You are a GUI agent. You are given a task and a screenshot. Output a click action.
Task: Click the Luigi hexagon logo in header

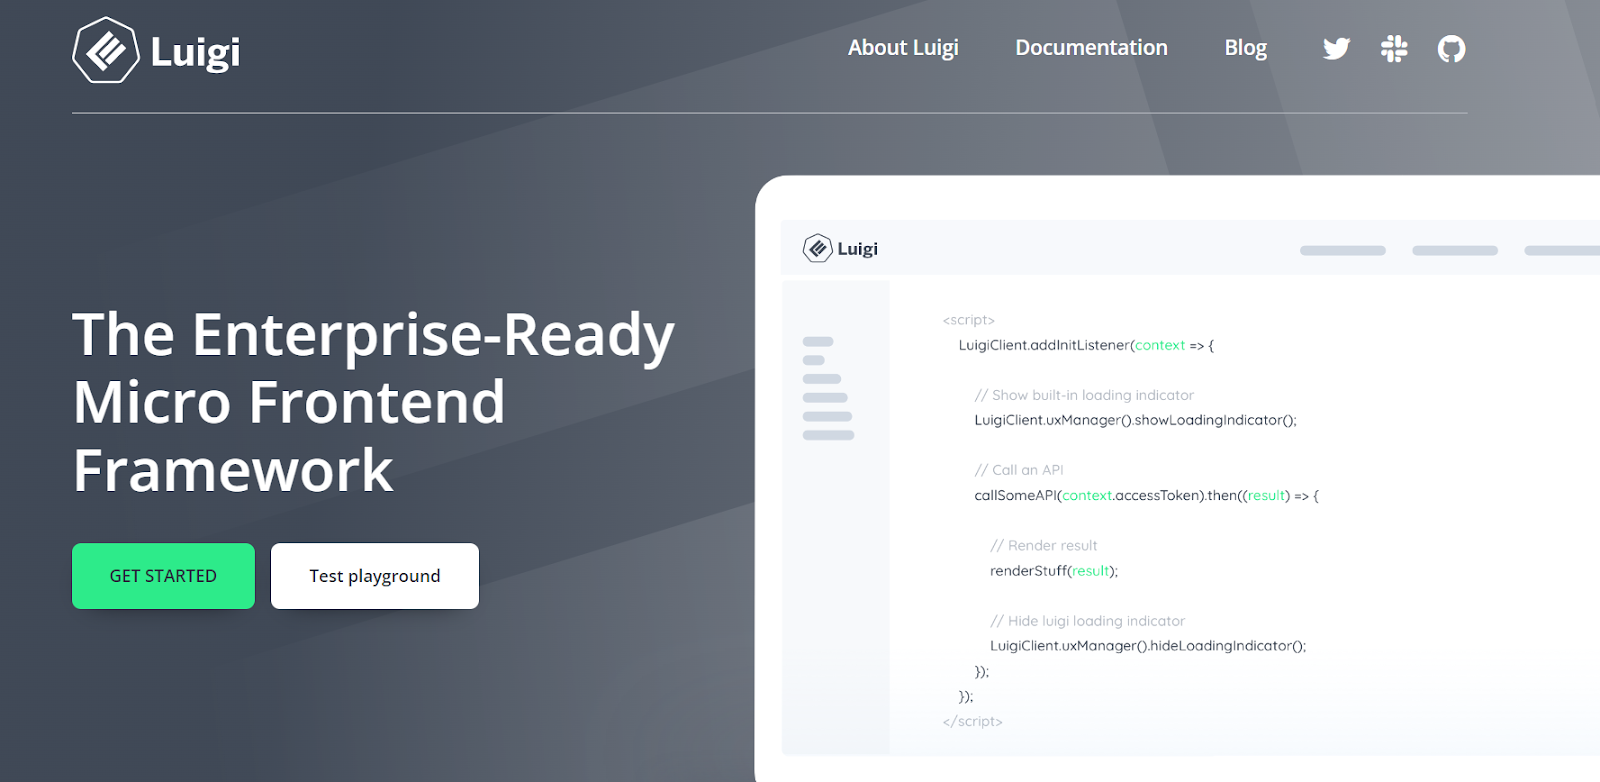pyautogui.click(x=106, y=50)
